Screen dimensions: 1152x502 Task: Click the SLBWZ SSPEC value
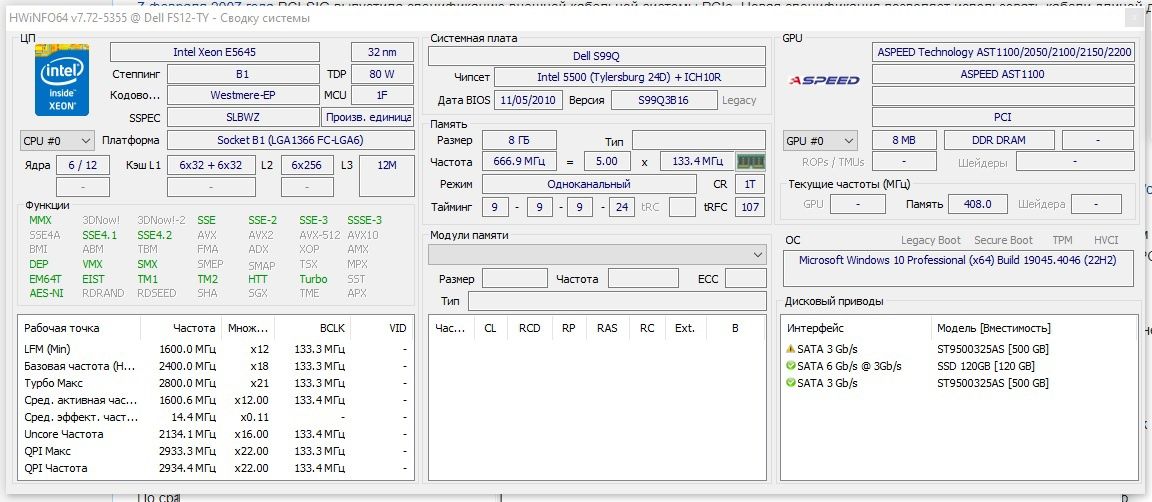tap(243, 118)
